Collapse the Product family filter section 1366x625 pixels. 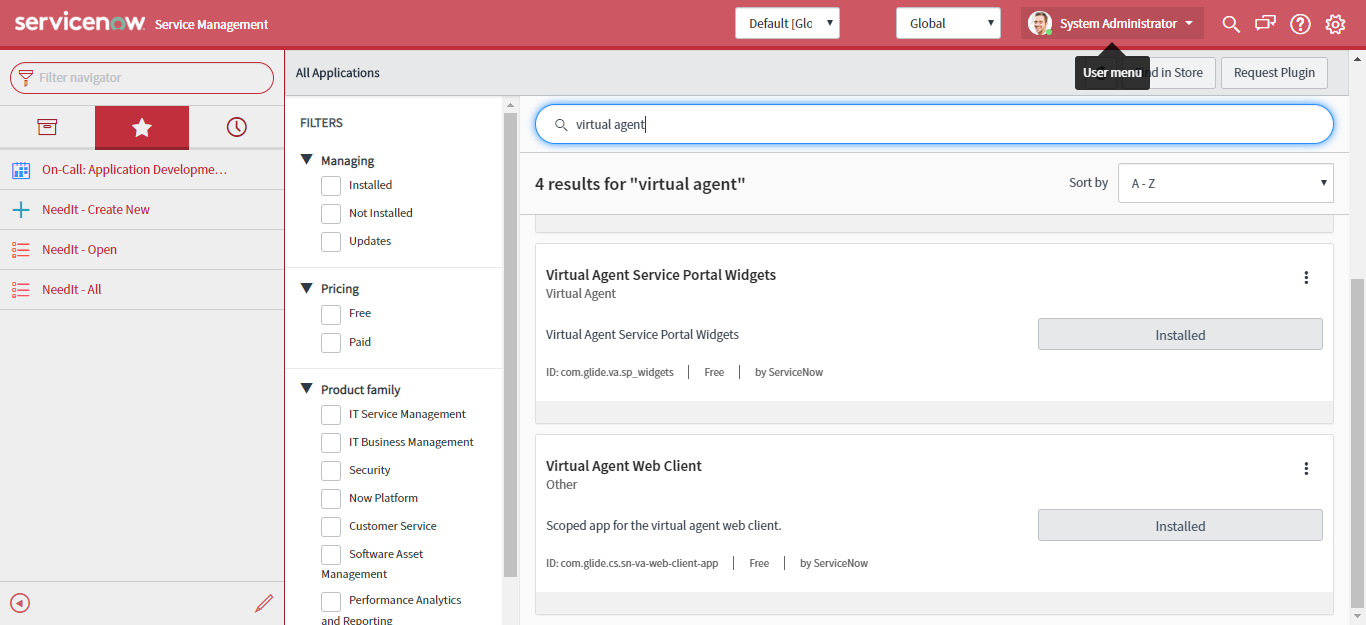click(307, 389)
